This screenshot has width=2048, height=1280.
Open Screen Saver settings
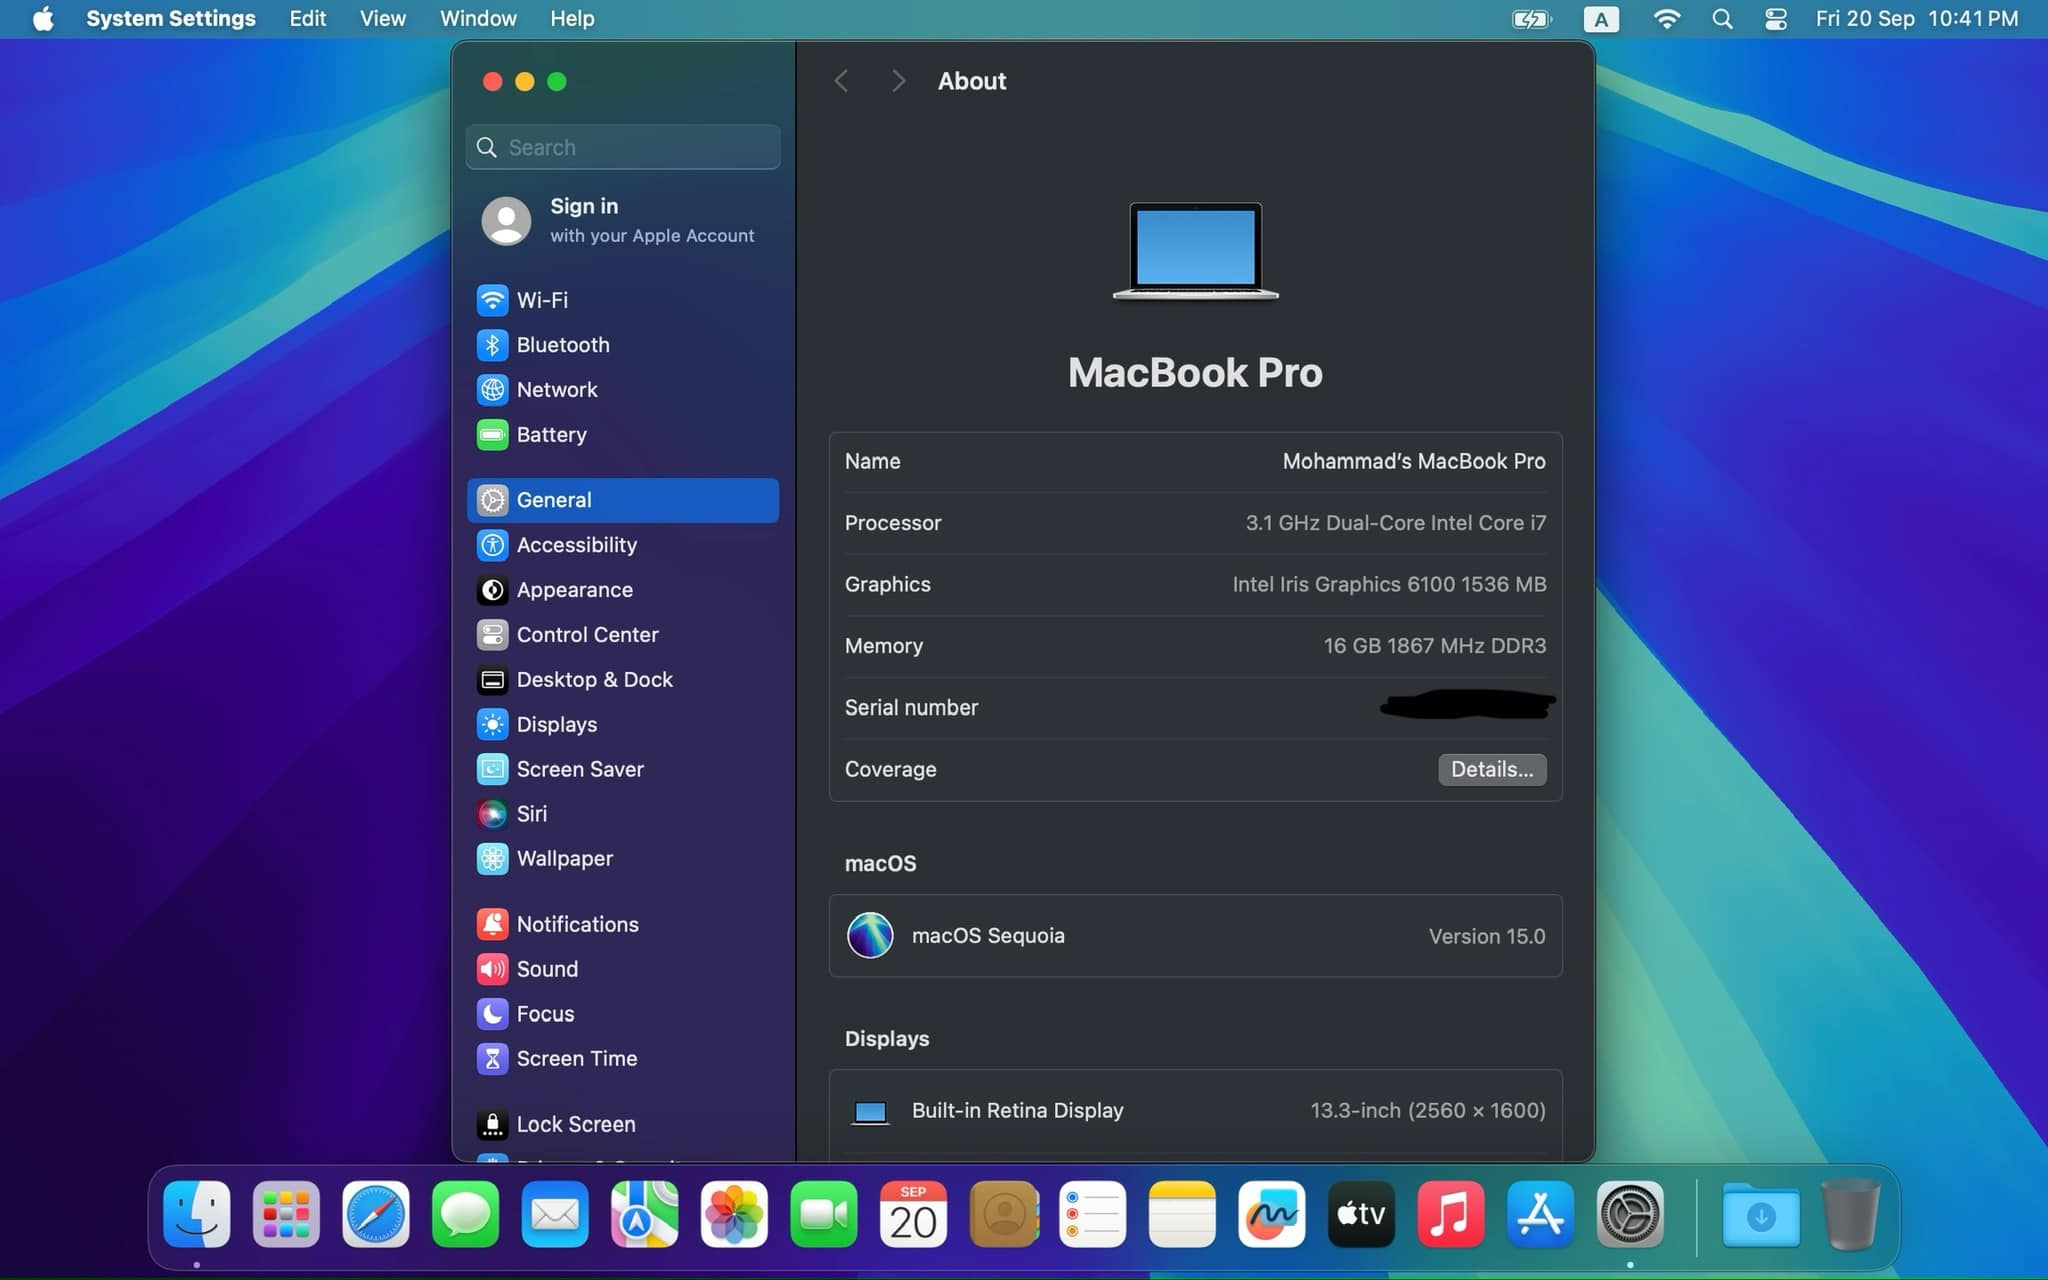[622, 769]
